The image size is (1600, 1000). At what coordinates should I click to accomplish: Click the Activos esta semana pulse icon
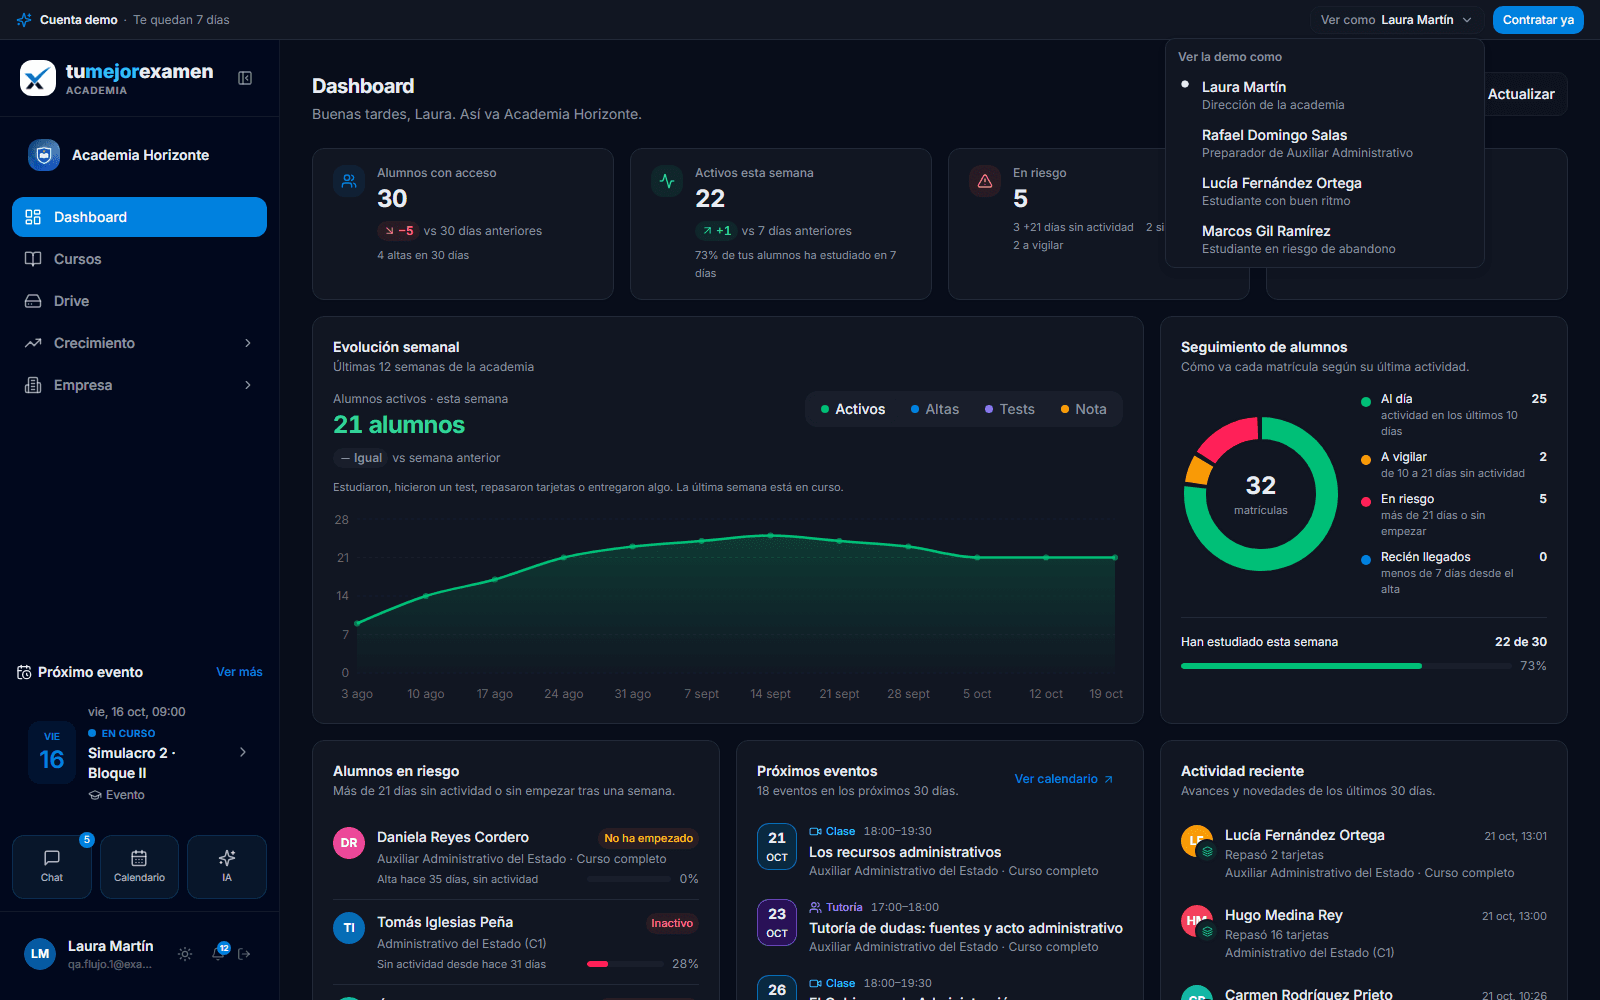pyautogui.click(x=667, y=181)
